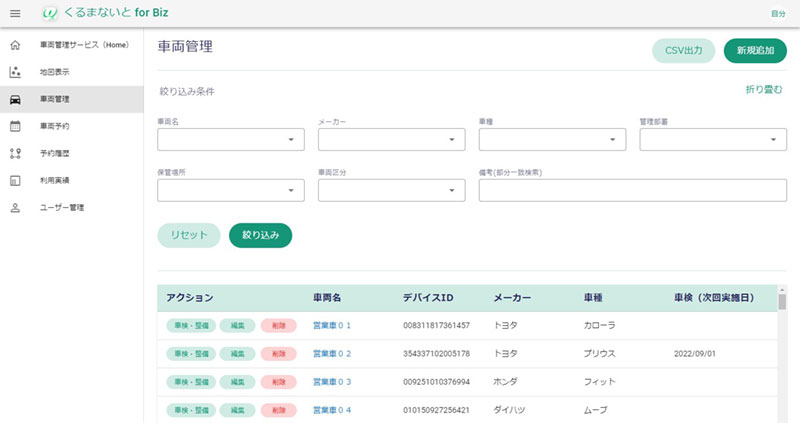
Task: Open the 地図表示 menu item
Action: click(71, 72)
